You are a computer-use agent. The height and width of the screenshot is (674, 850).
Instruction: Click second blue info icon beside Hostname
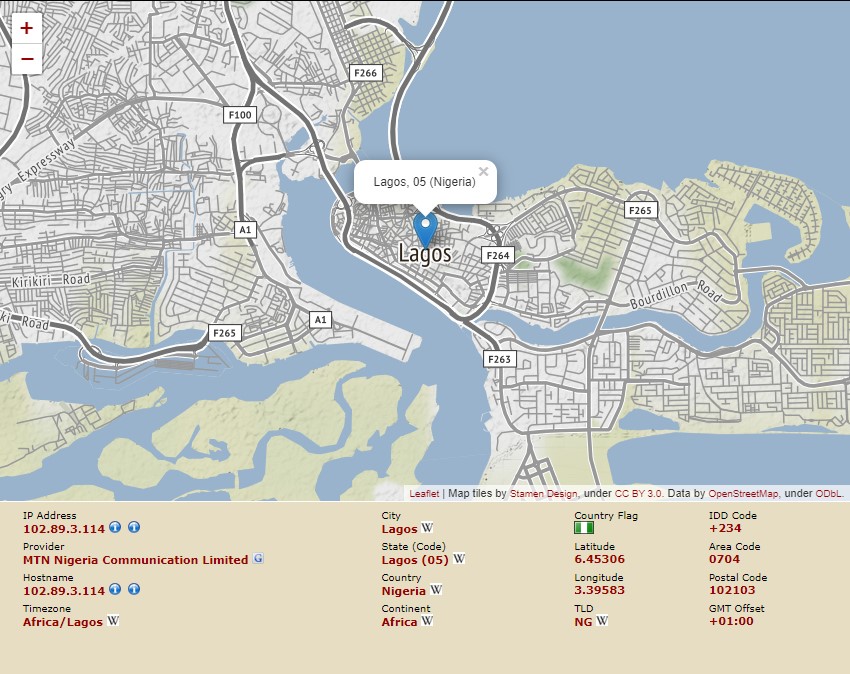[133, 590]
